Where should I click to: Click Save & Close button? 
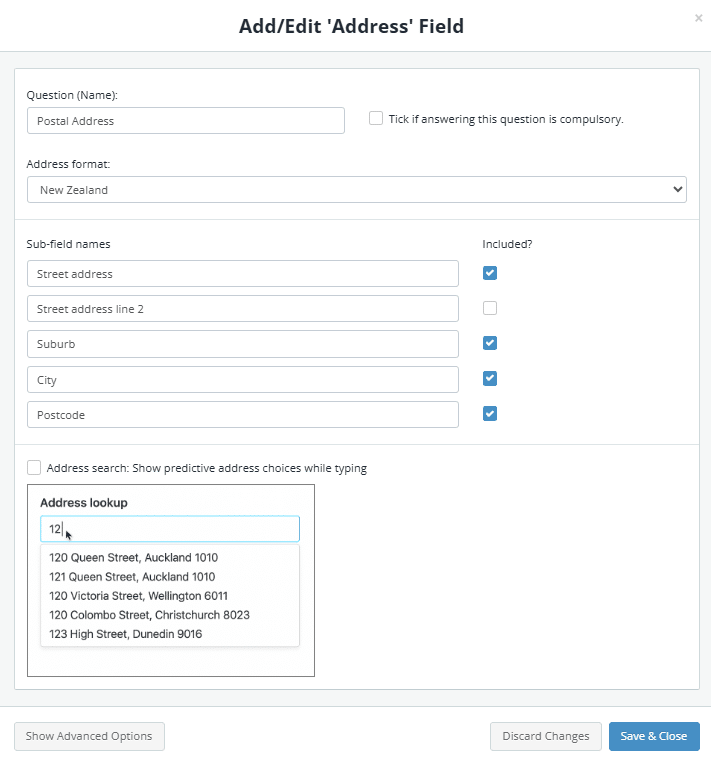tap(654, 736)
